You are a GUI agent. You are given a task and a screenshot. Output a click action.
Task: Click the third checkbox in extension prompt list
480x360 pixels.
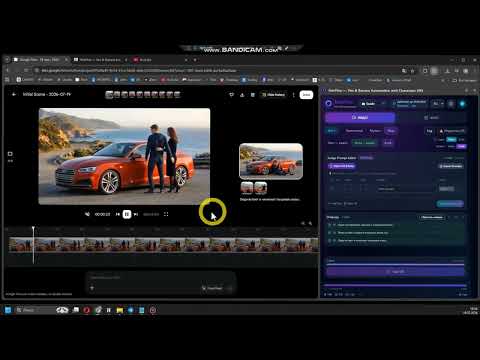click(x=330, y=240)
